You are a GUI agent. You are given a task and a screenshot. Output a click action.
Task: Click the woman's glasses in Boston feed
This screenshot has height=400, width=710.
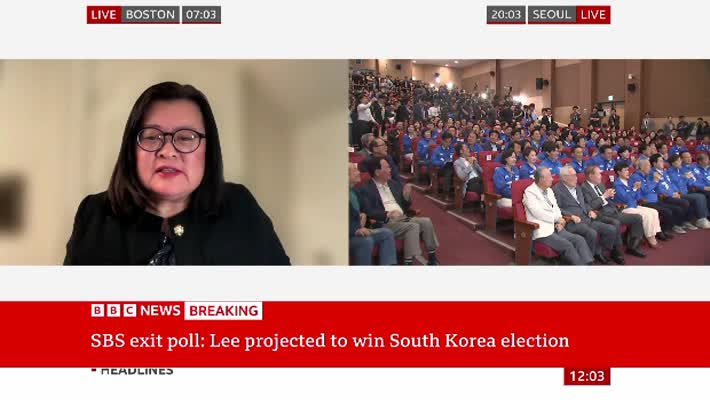click(x=171, y=140)
